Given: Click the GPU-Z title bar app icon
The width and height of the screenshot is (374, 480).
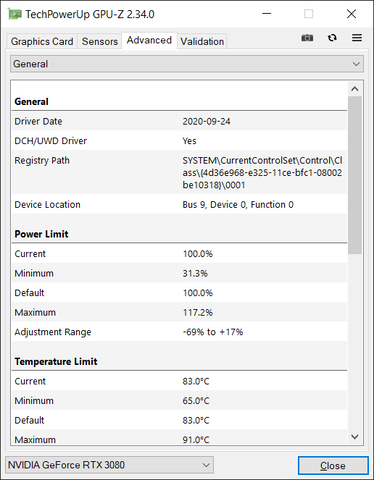Looking at the screenshot, I should [x=15, y=14].
